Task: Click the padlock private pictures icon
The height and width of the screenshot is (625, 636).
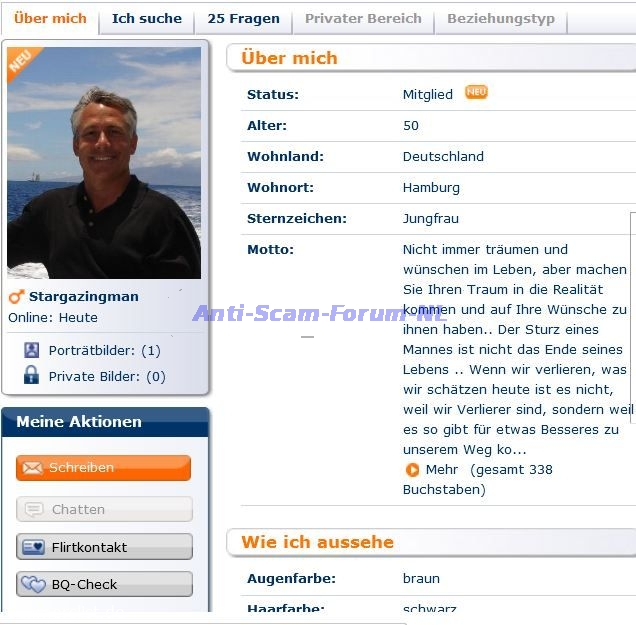Action: coord(31,375)
